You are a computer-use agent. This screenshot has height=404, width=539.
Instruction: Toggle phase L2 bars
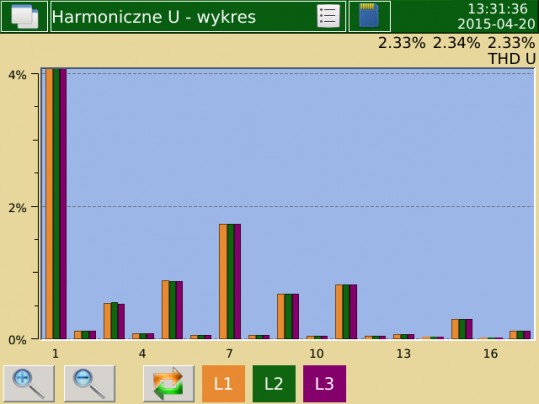point(274,384)
